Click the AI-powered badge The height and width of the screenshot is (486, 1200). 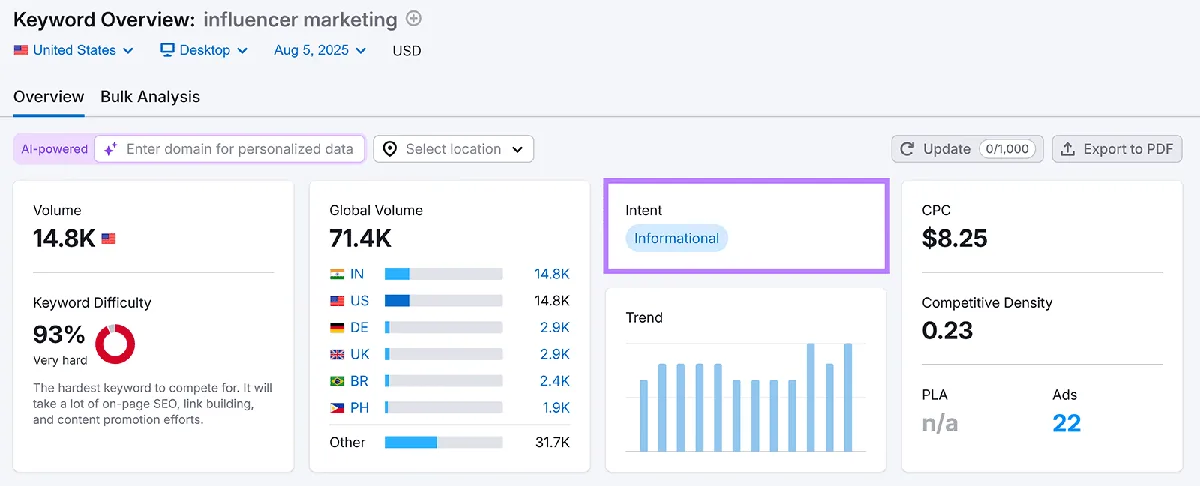[x=54, y=149]
